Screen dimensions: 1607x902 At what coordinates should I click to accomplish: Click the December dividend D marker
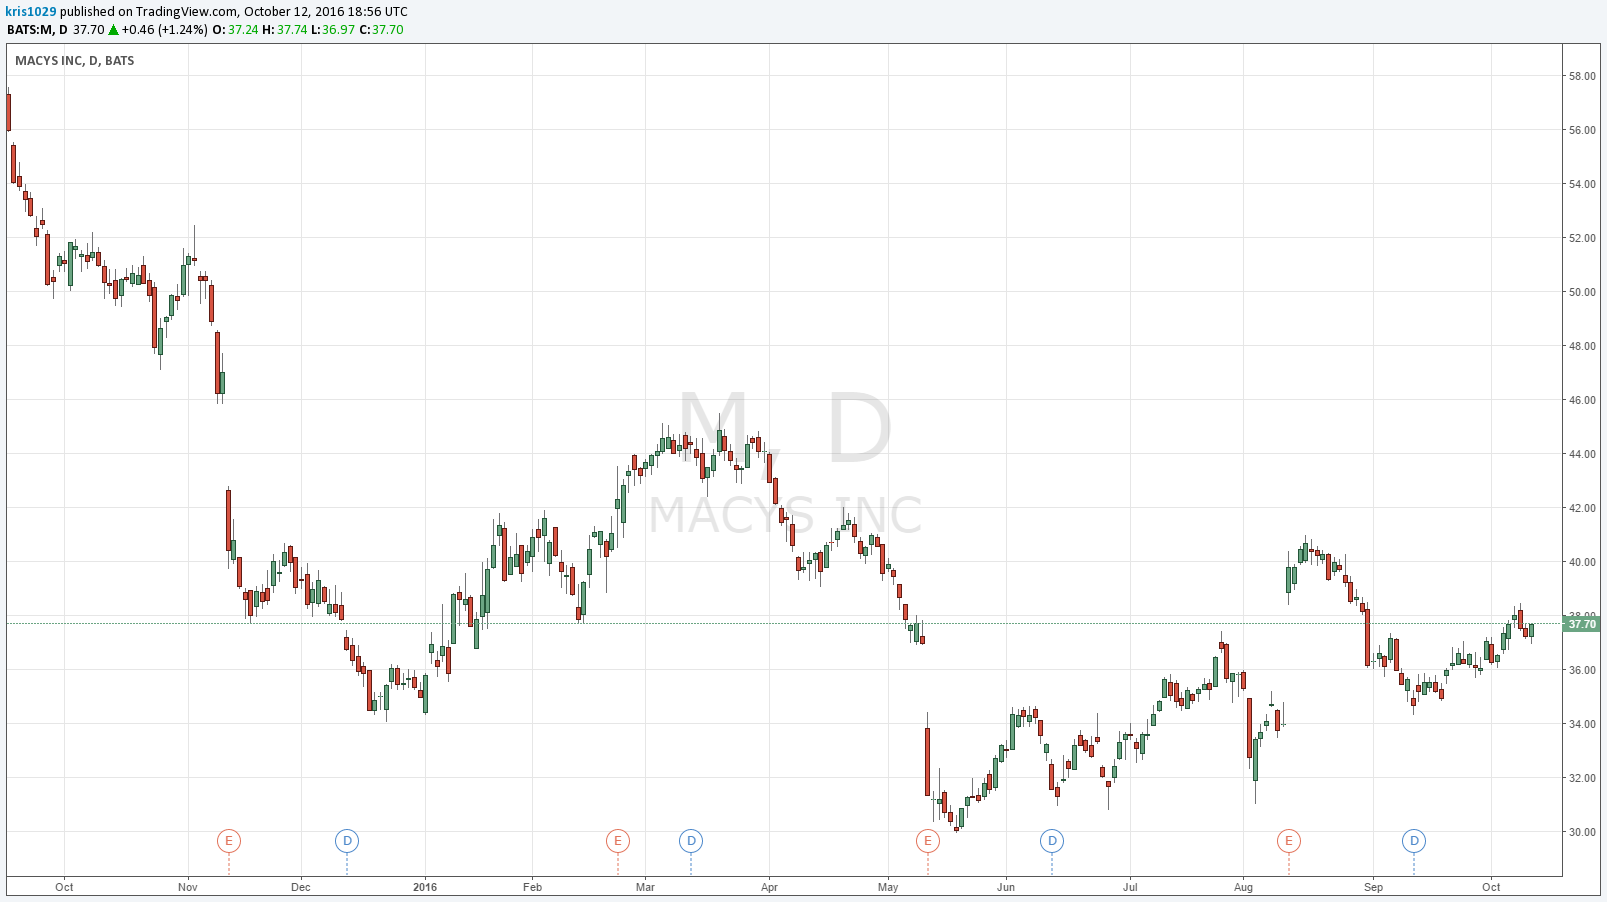coord(347,841)
